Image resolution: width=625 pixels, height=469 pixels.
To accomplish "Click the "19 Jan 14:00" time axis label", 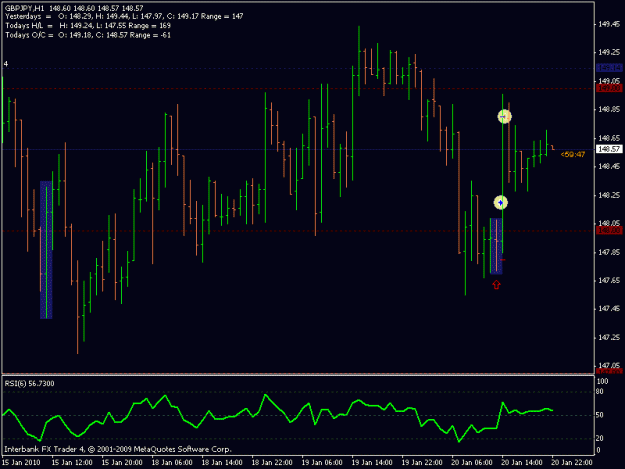I will tap(371, 463).
